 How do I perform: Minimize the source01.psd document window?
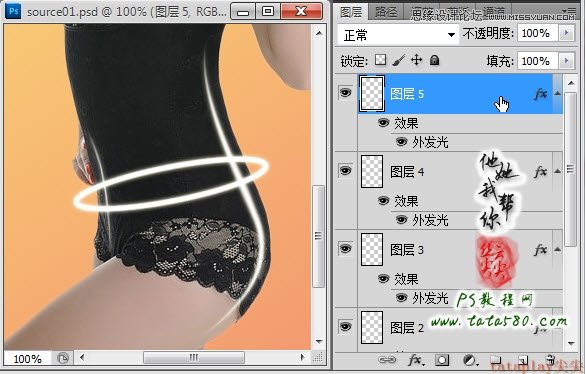click(x=243, y=11)
